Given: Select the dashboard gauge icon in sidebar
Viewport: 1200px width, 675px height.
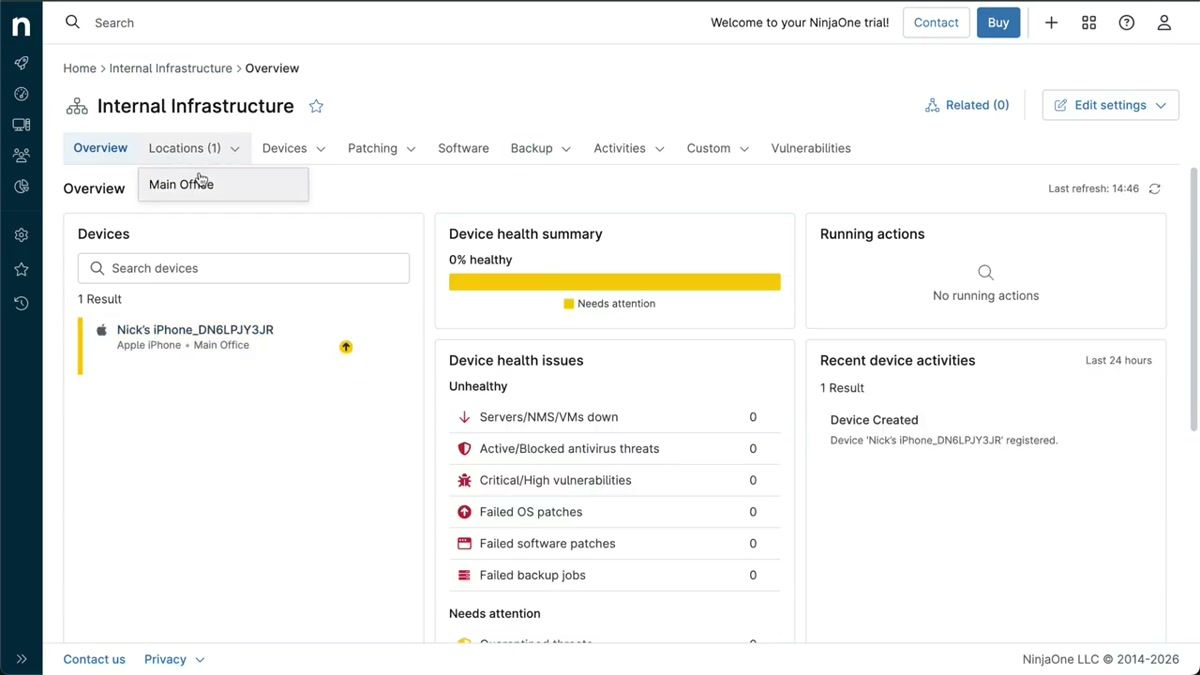Looking at the screenshot, I should click(21, 93).
